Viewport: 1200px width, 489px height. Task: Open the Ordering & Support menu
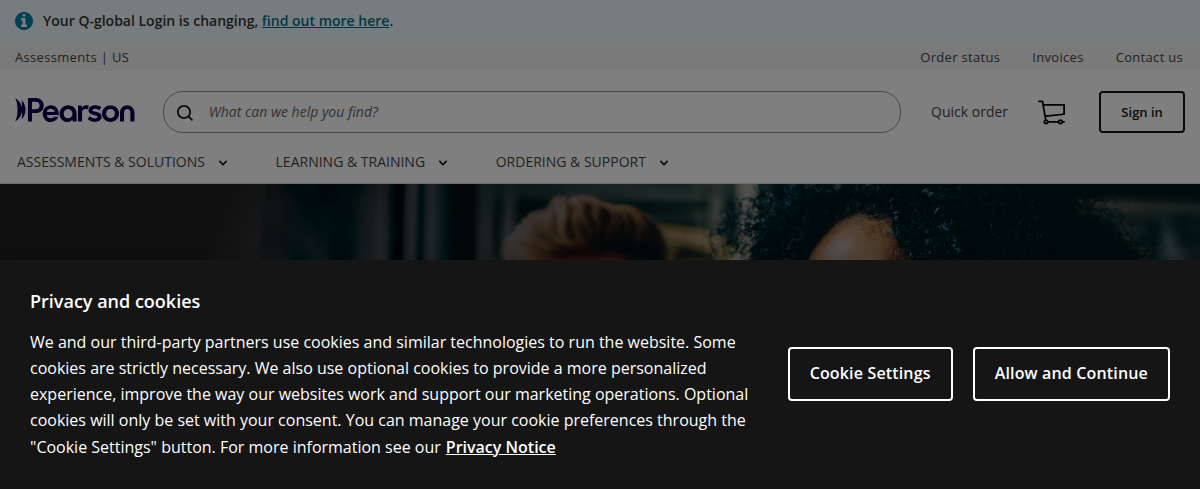[x=571, y=162]
